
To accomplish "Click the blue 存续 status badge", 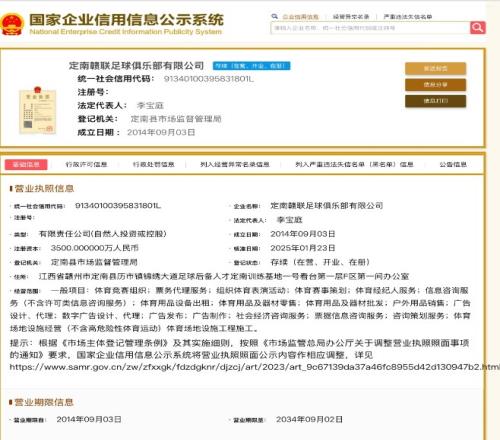I will 252,66.
